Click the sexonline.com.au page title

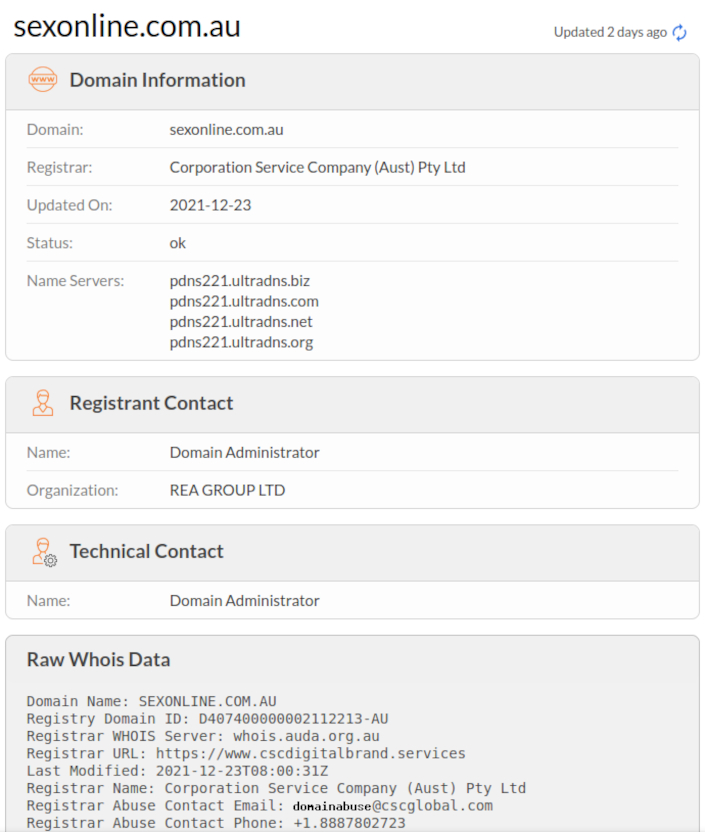(127, 27)
